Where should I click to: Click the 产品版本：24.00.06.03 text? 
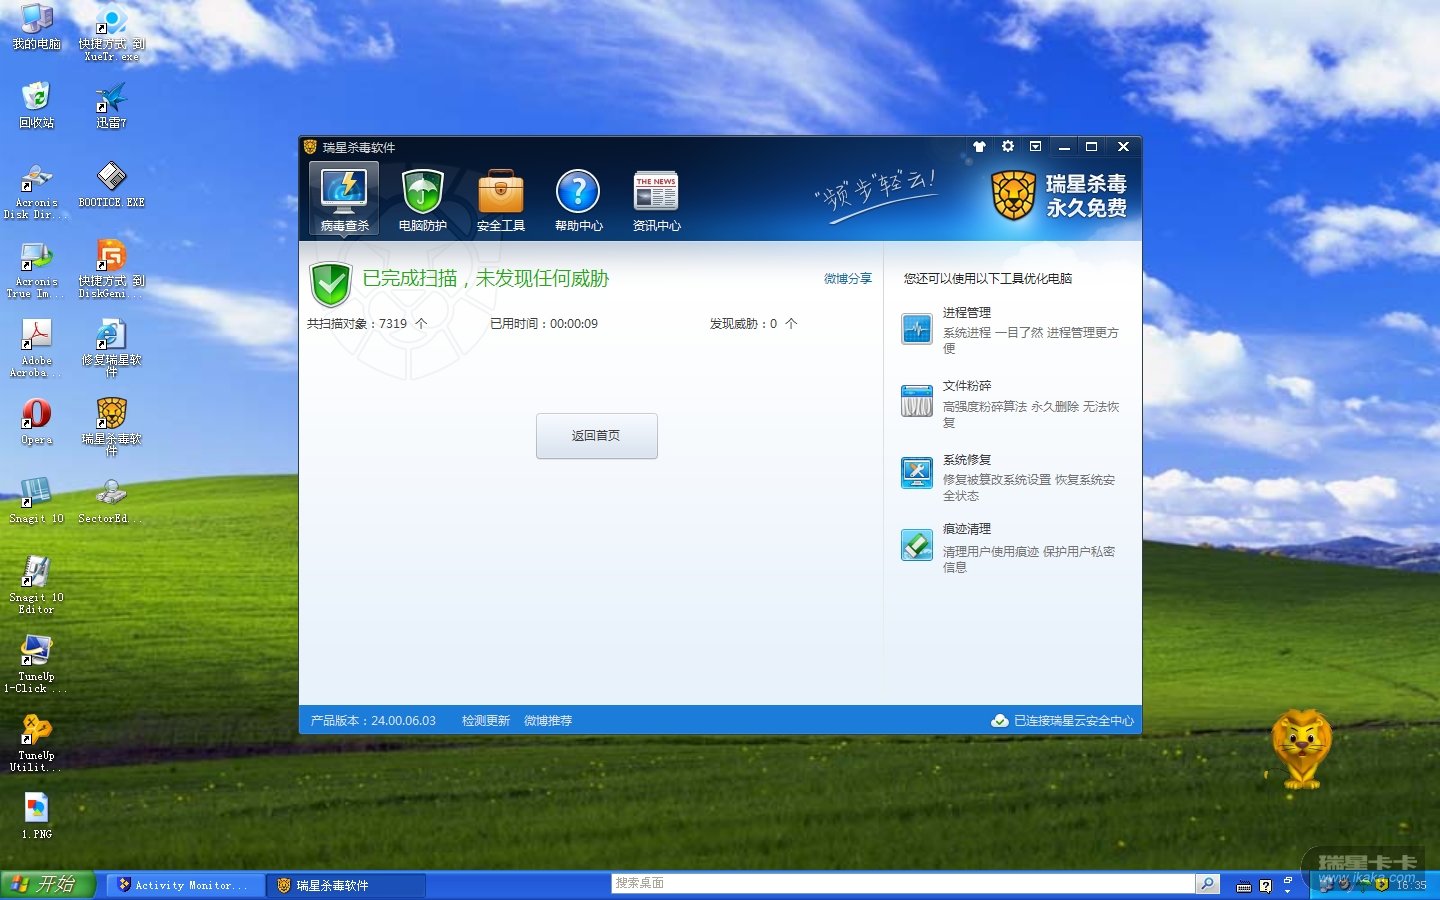tap(373, 721)
